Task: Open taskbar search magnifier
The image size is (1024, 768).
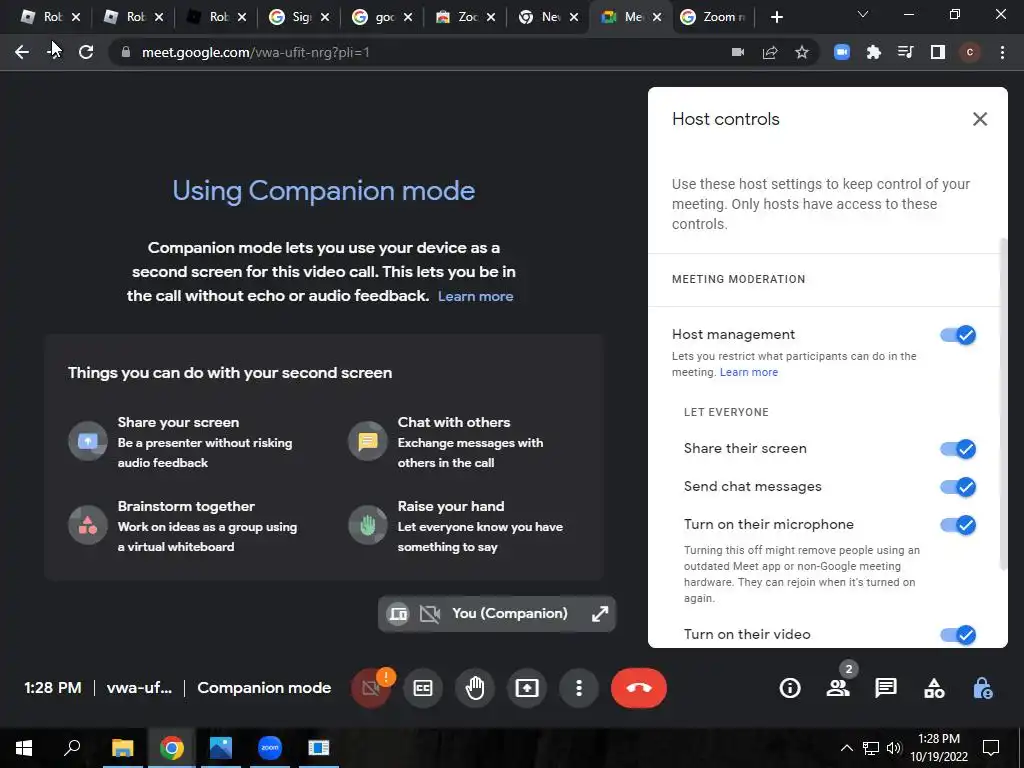Action: pyautogui.click(x=72, y=747)
